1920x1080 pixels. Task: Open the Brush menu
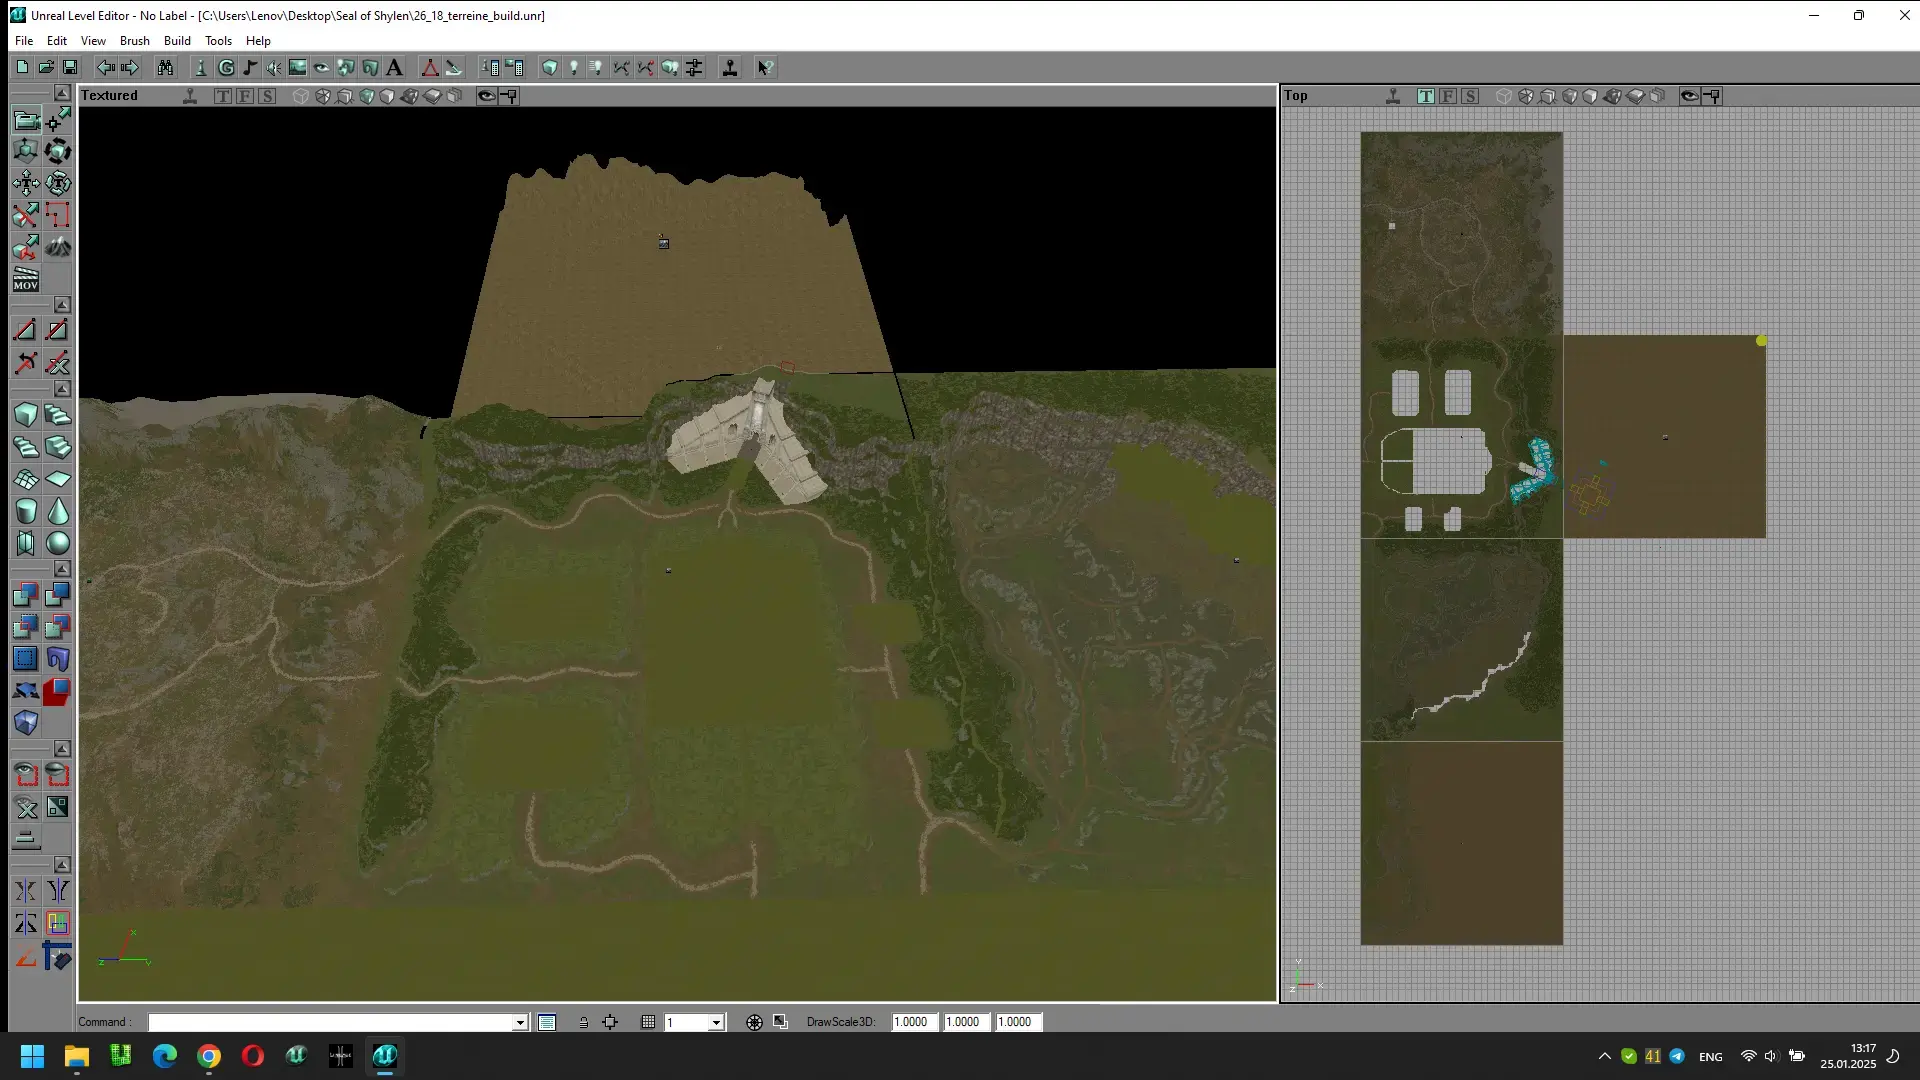click(134, 41)
